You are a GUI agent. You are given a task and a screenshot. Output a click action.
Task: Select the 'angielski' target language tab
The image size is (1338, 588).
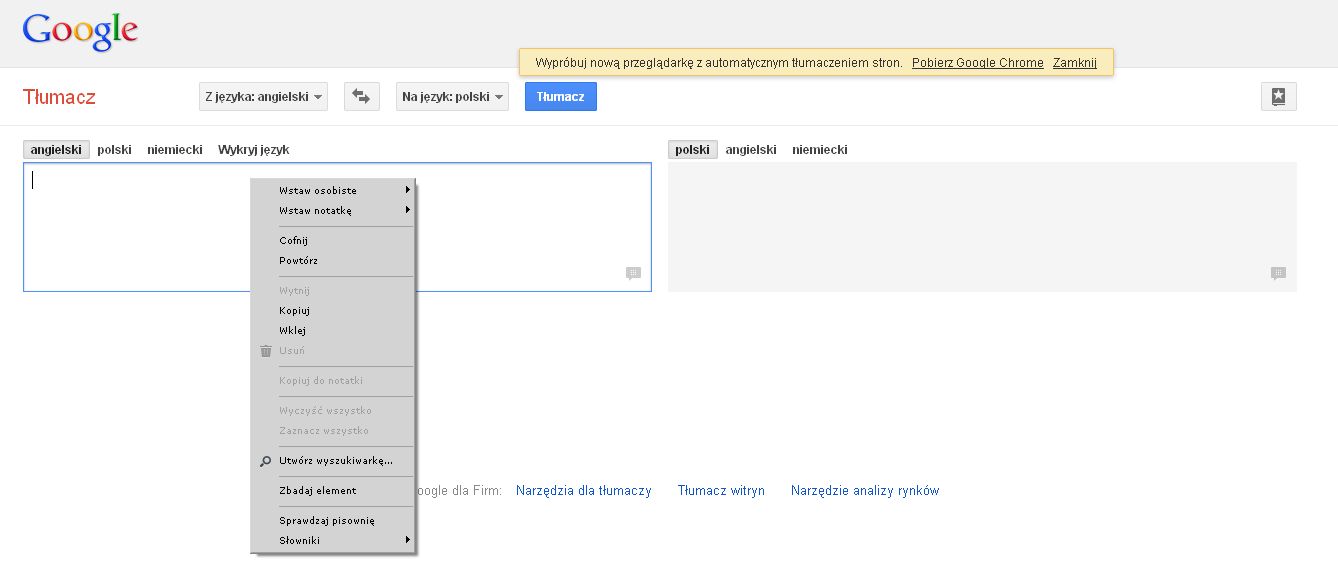751,150
